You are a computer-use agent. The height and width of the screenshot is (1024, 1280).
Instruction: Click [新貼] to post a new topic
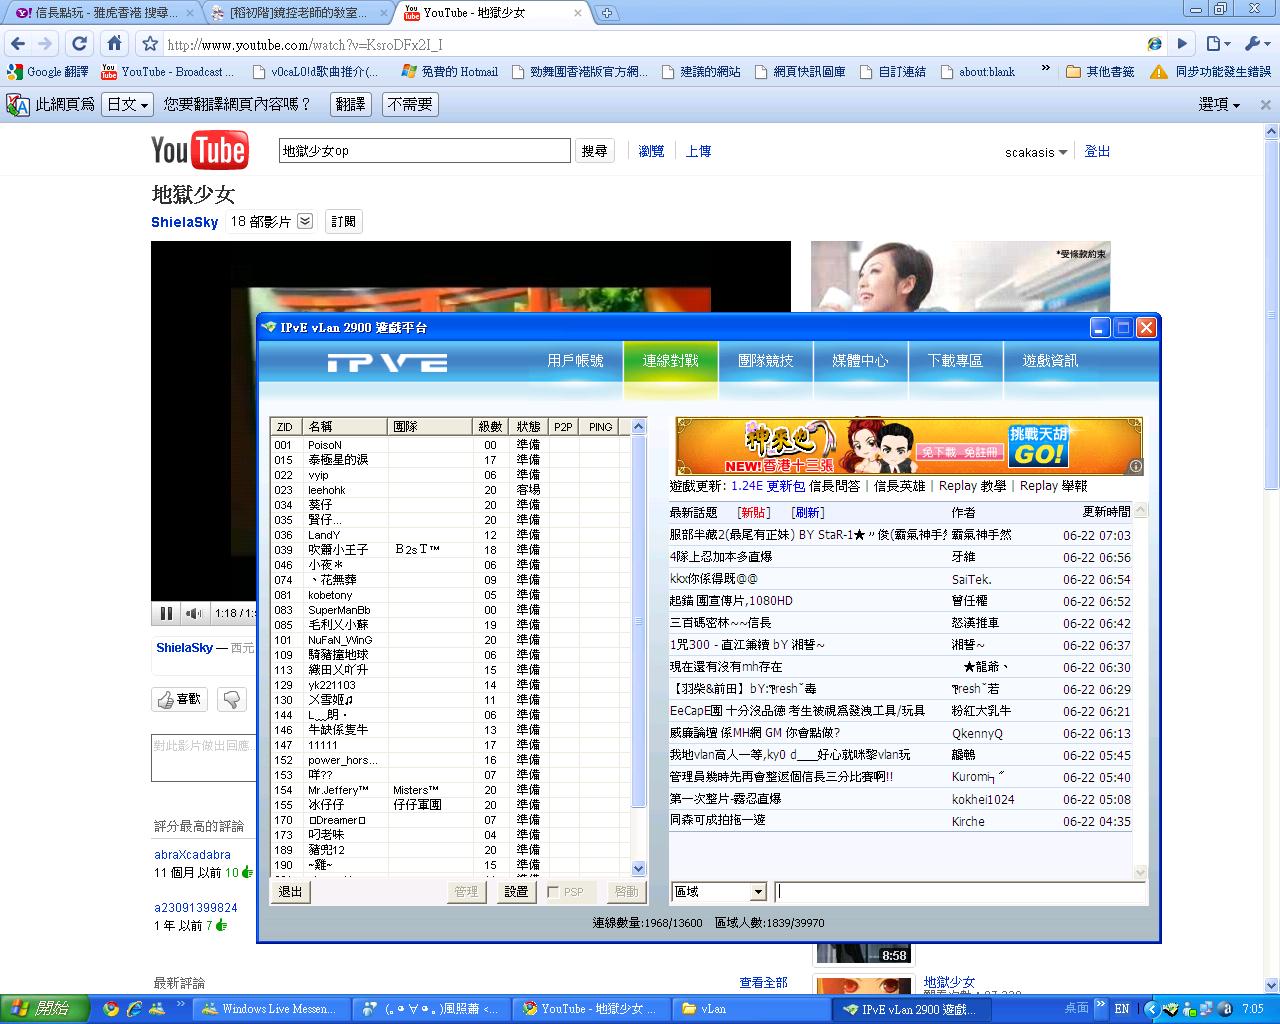coord(754,512)
